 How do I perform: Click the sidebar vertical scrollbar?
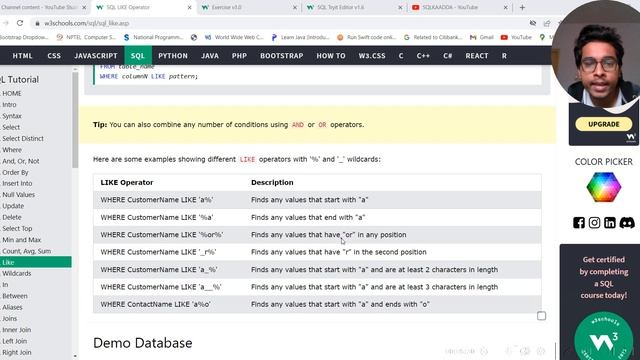(75, 120)
